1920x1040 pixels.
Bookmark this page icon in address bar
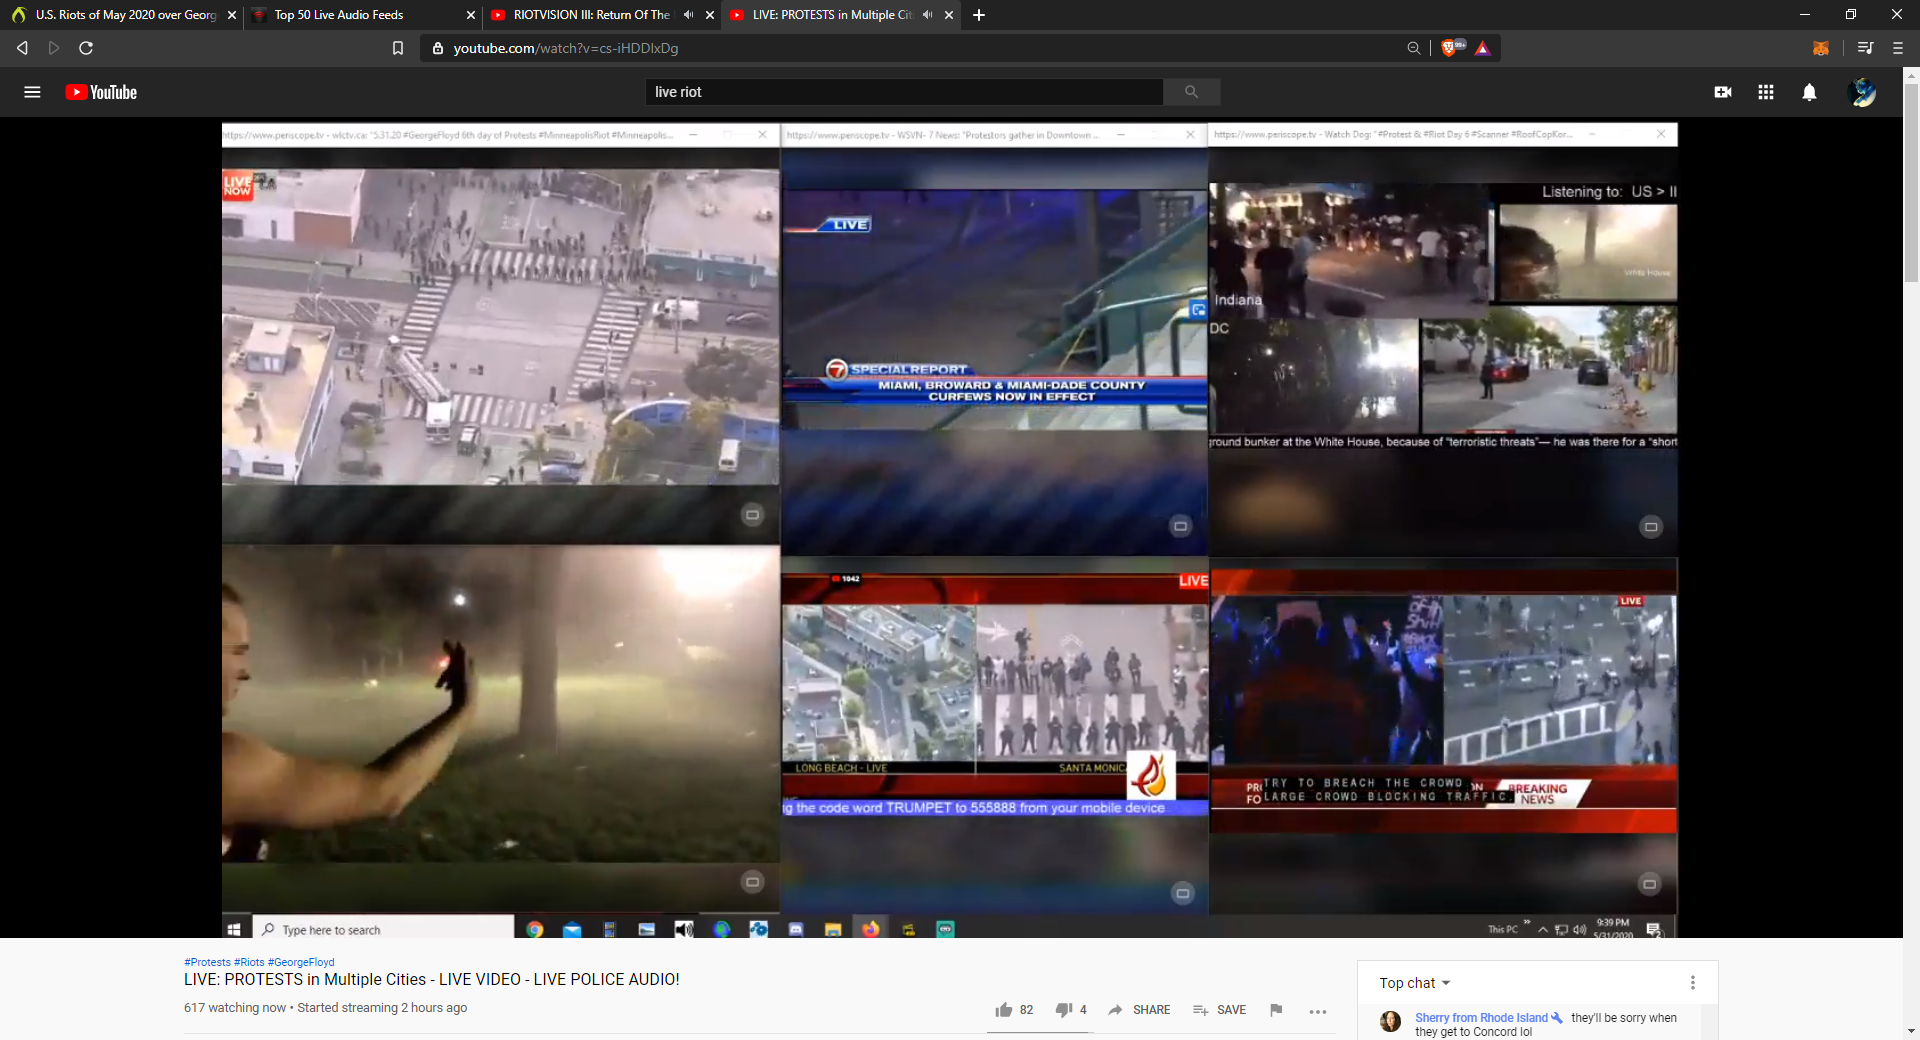tap(398, 48)
